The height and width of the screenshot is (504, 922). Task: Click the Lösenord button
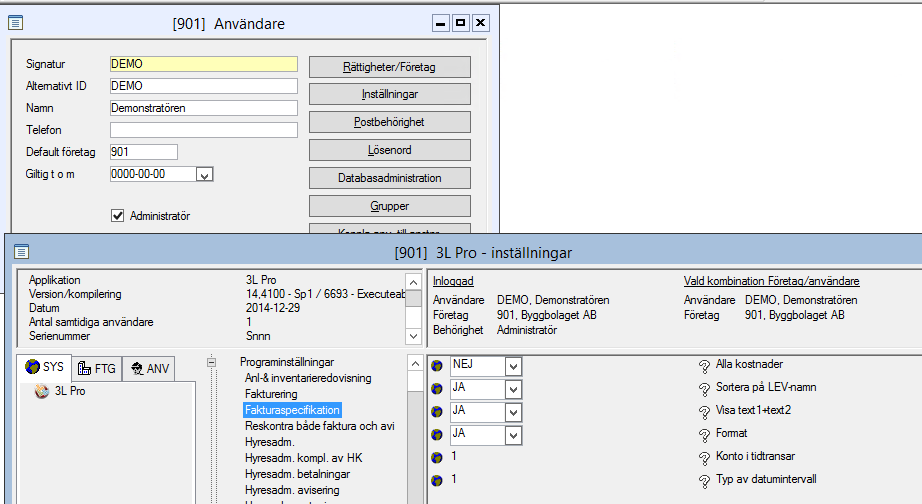[390, 150]
